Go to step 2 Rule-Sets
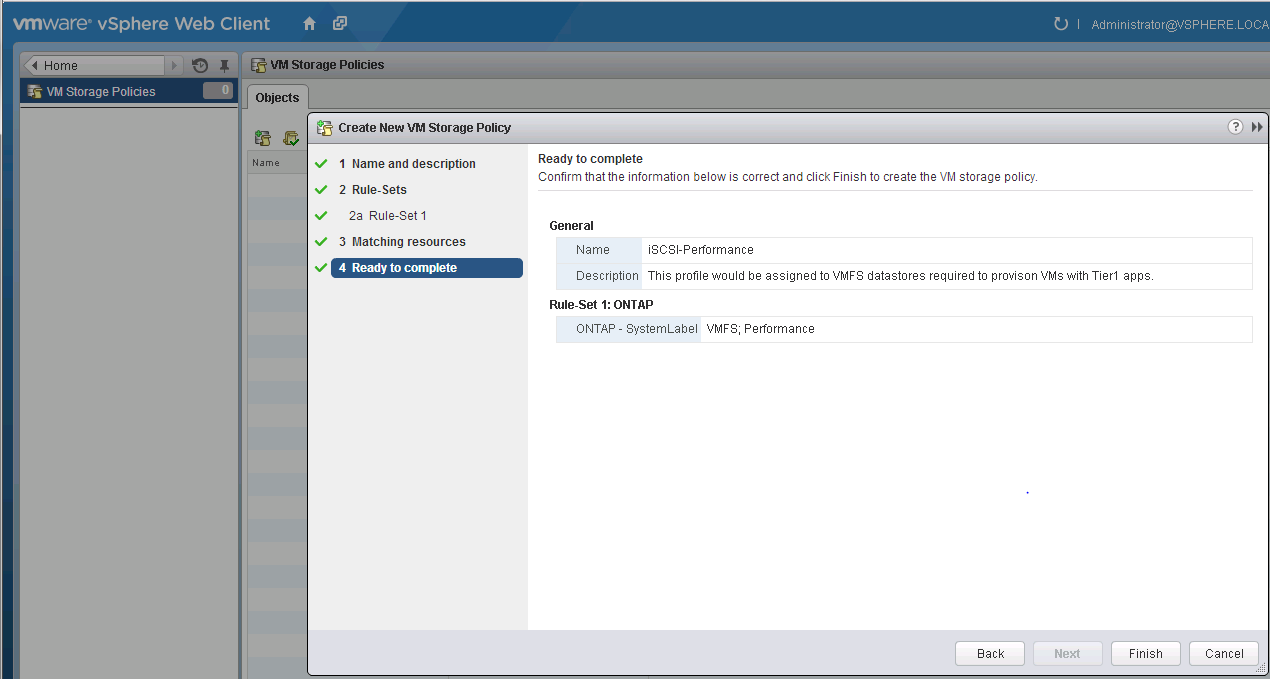This screenshot has height=679, width=1270. [x=372, y=190]
